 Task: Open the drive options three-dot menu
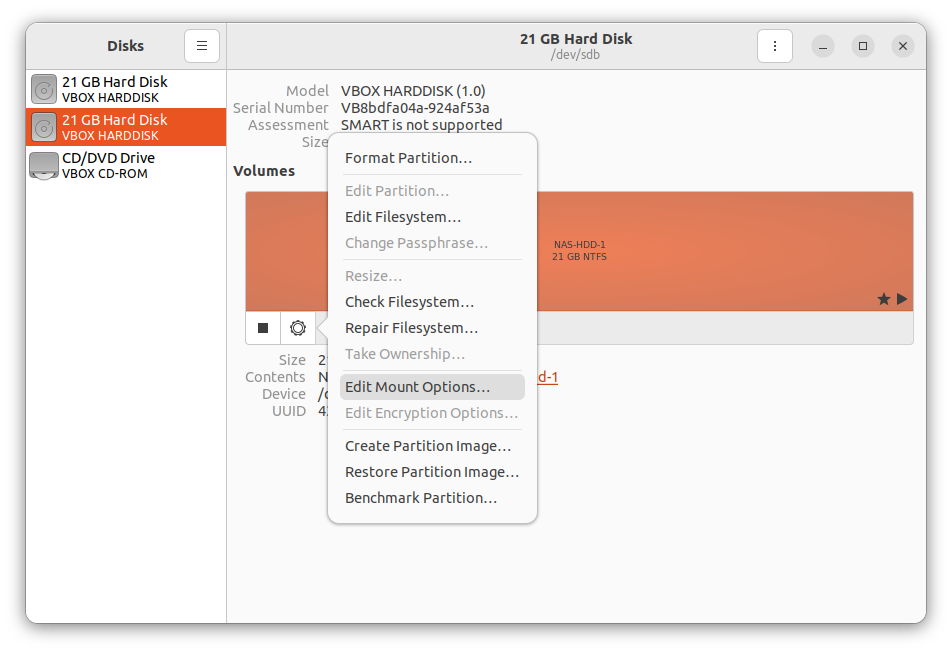coord(775,46)
